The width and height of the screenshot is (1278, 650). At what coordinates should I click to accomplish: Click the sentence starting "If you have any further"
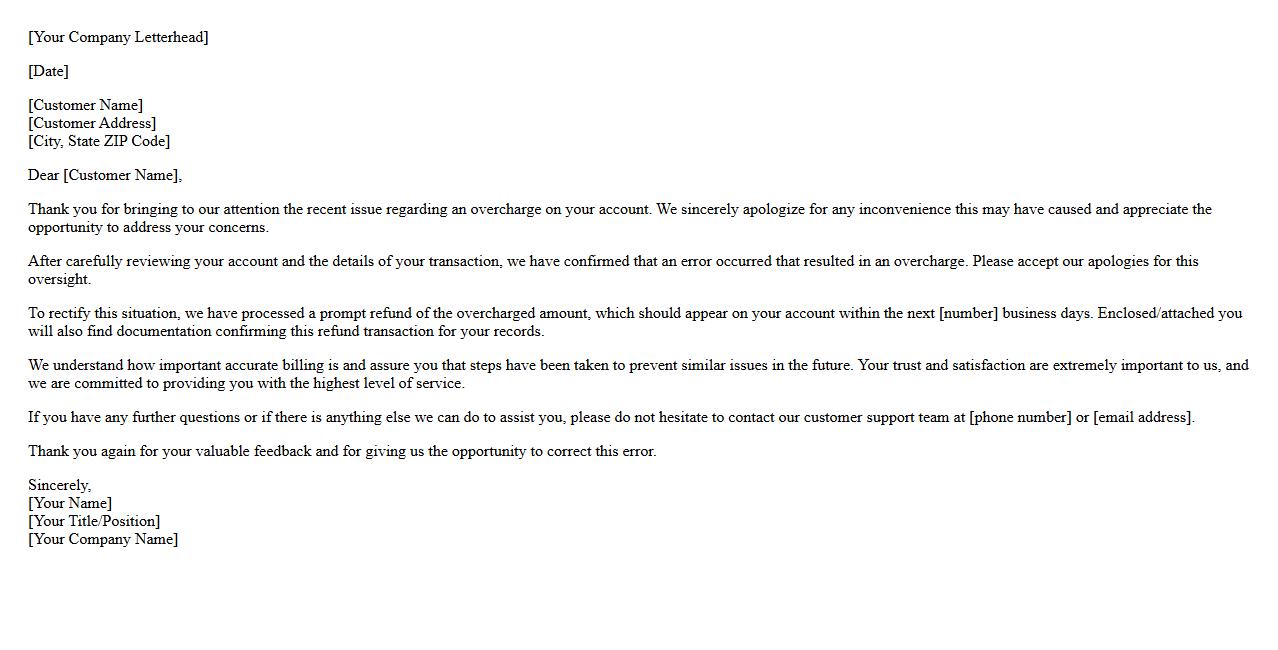(400, 417)
